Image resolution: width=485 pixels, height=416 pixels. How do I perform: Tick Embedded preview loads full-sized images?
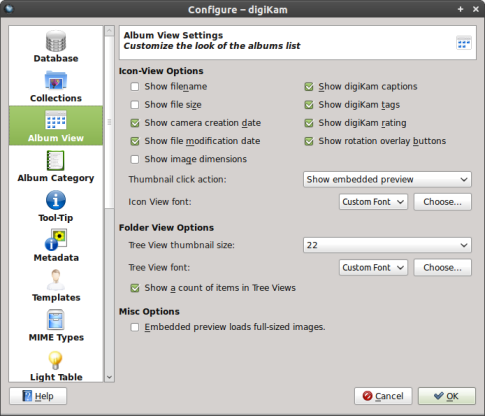[135, 327]
